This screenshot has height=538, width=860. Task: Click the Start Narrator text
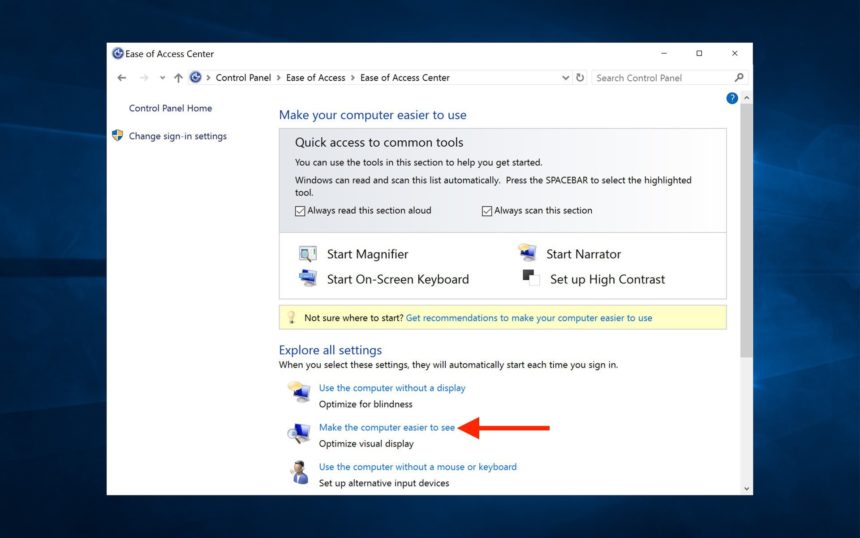click(584, 254)
